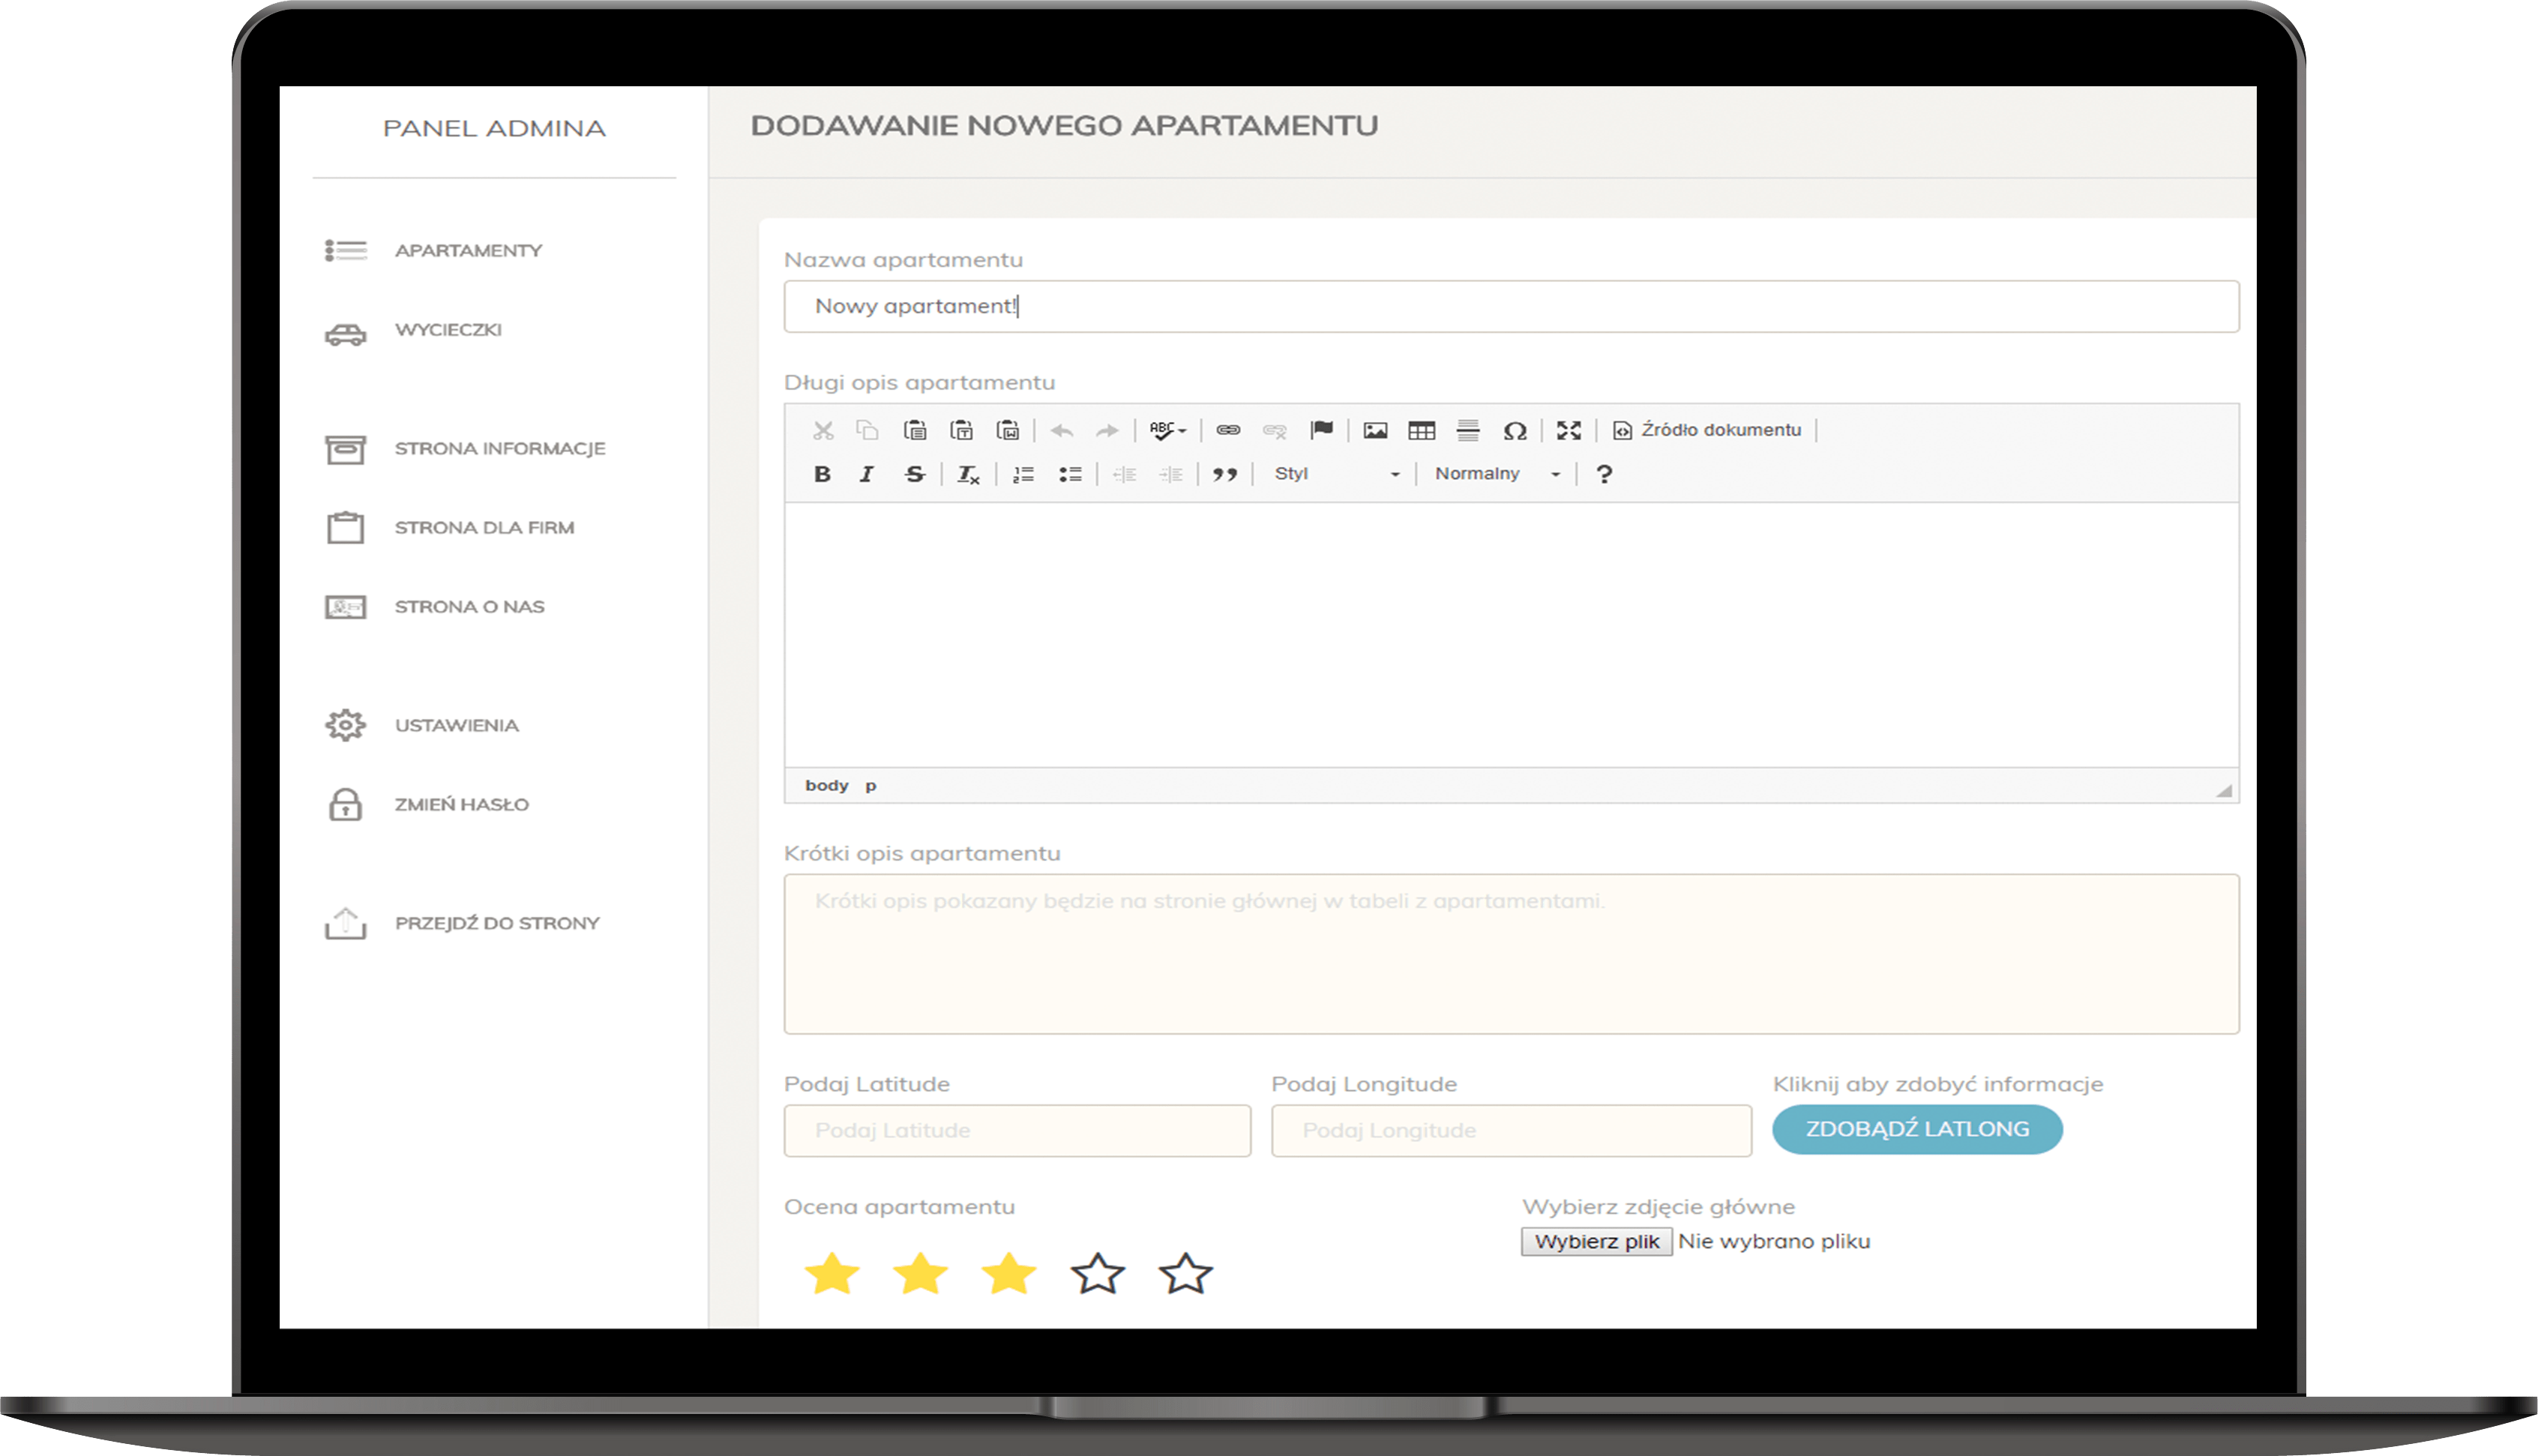This screenshot has width=2538, height=1456.
Task: Open Strona o nas sidebar item
Action: [469, 606]
